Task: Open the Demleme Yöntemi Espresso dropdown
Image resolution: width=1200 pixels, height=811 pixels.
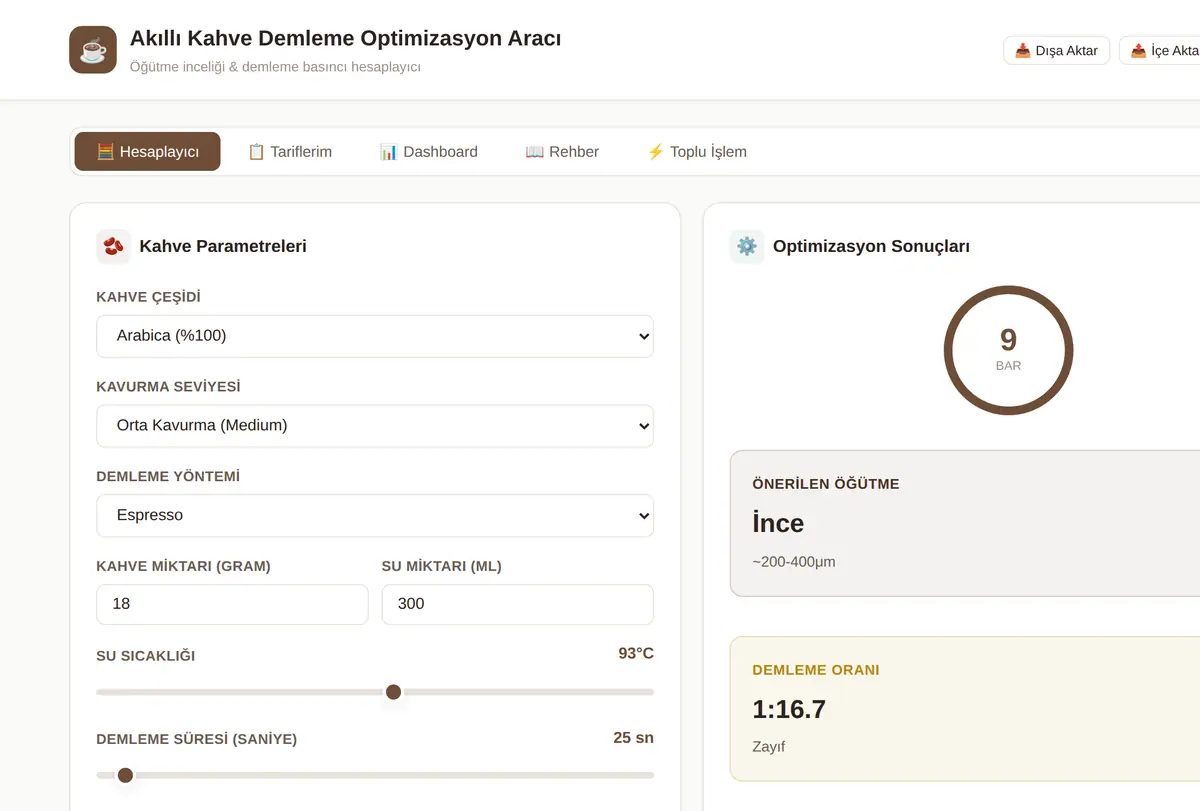Action: tap(375, 516)
